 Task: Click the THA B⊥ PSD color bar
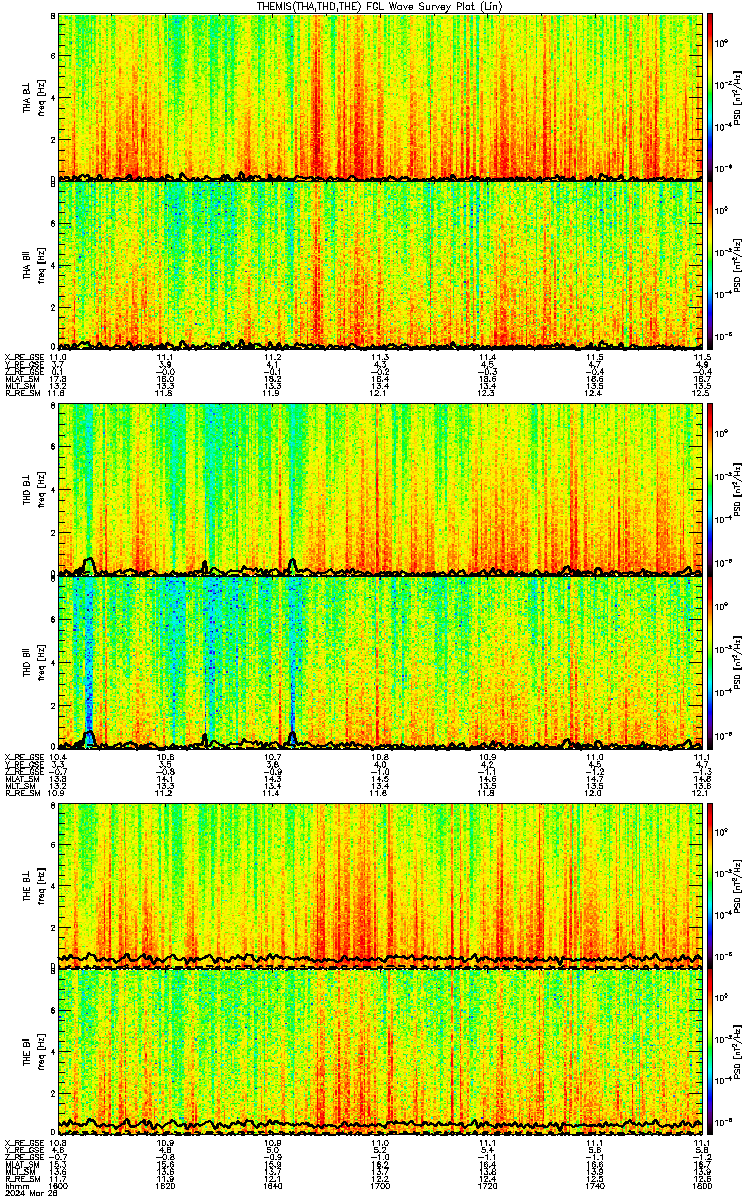(x=710, y=97)
